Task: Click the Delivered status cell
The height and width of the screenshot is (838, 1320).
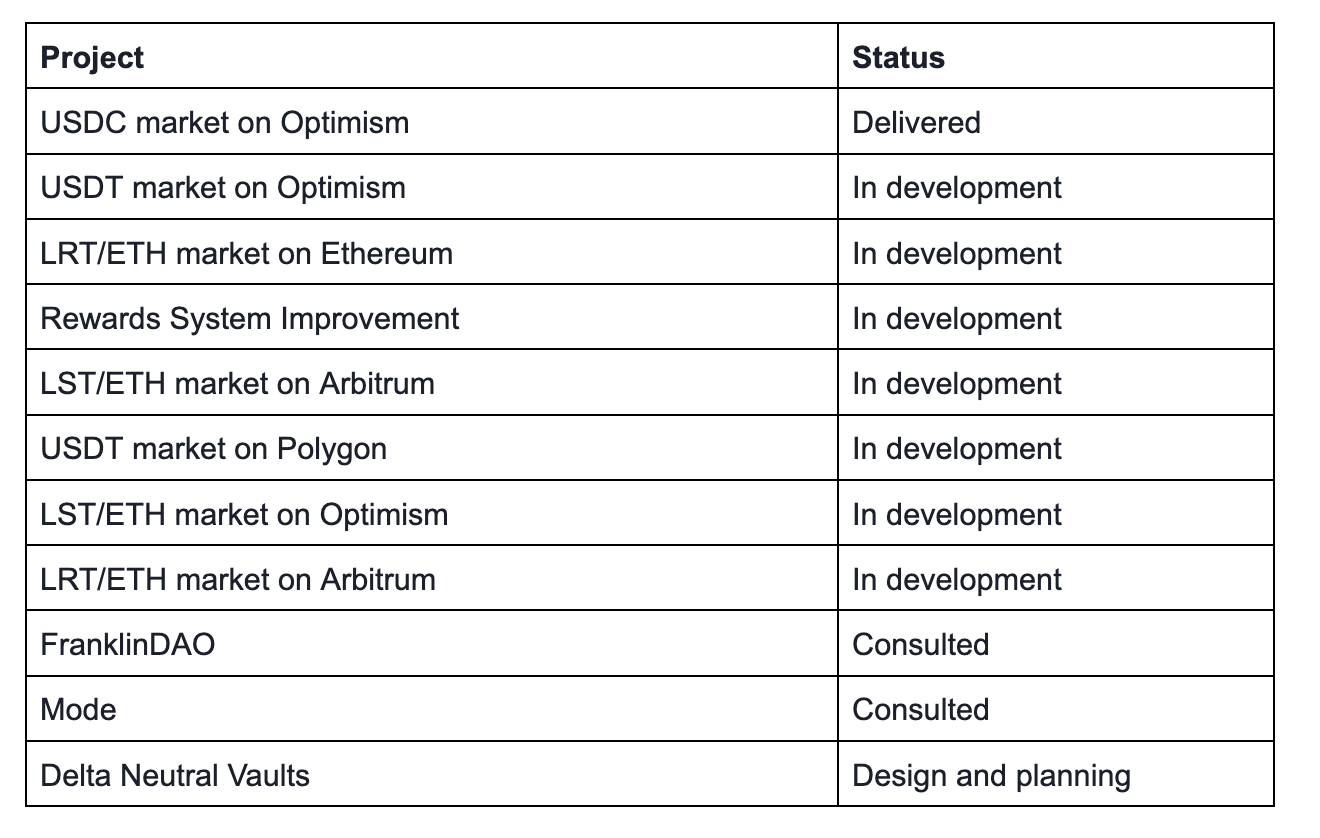Action: click(x=916, y=123)
